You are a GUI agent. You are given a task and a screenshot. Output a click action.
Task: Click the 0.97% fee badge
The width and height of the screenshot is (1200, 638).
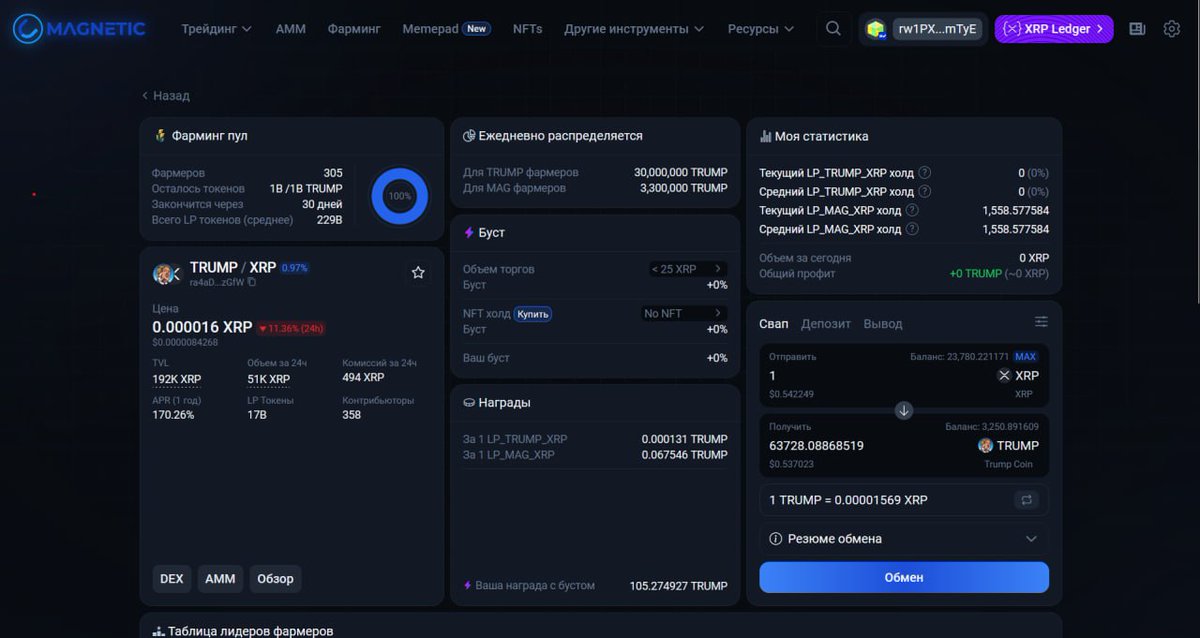click(x=294, y=268)
